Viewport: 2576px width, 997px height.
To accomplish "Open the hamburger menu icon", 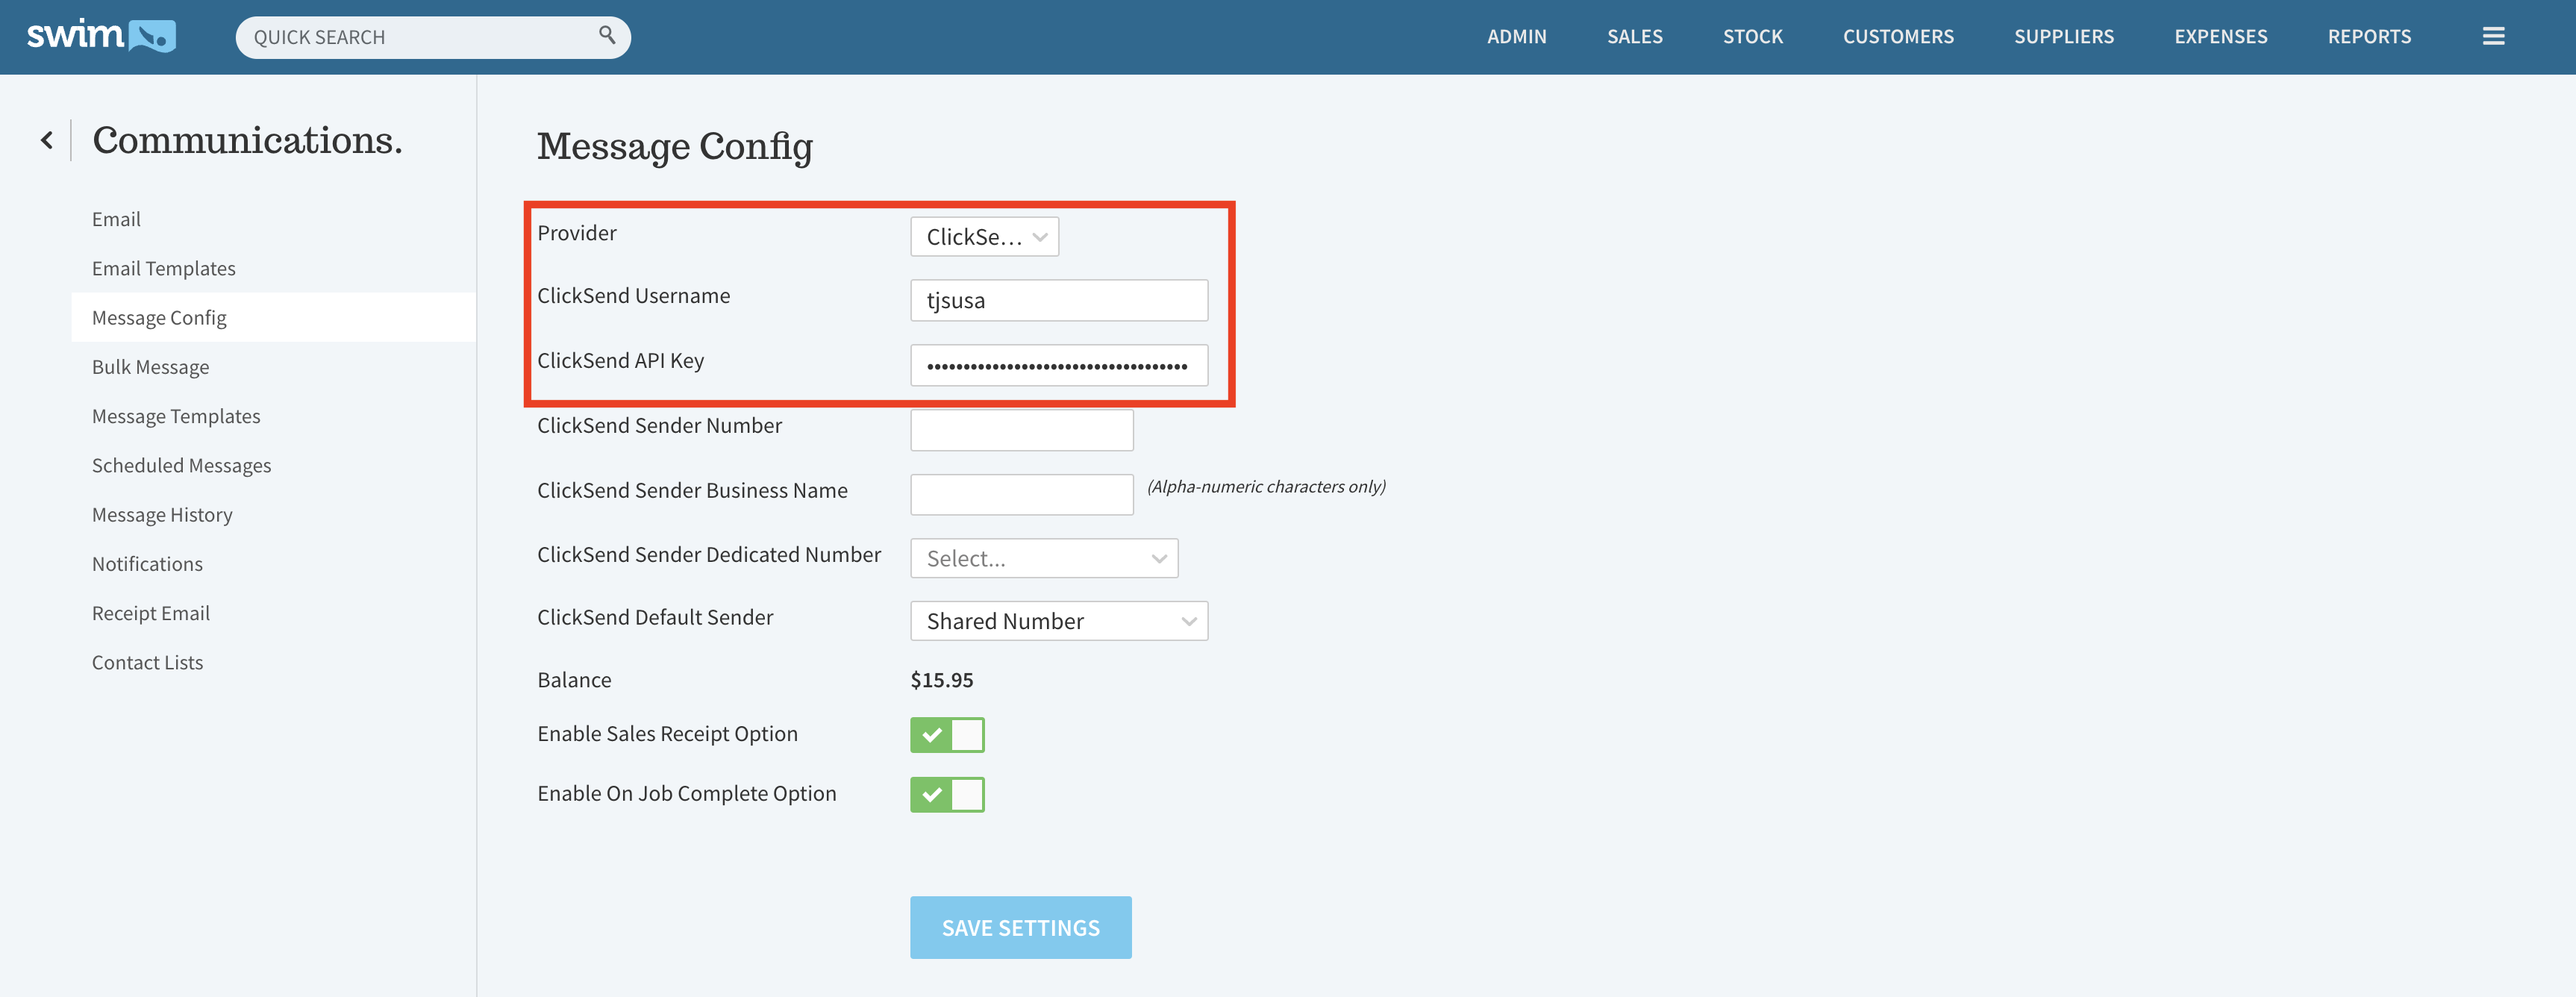I will (x=2493, y=37).
